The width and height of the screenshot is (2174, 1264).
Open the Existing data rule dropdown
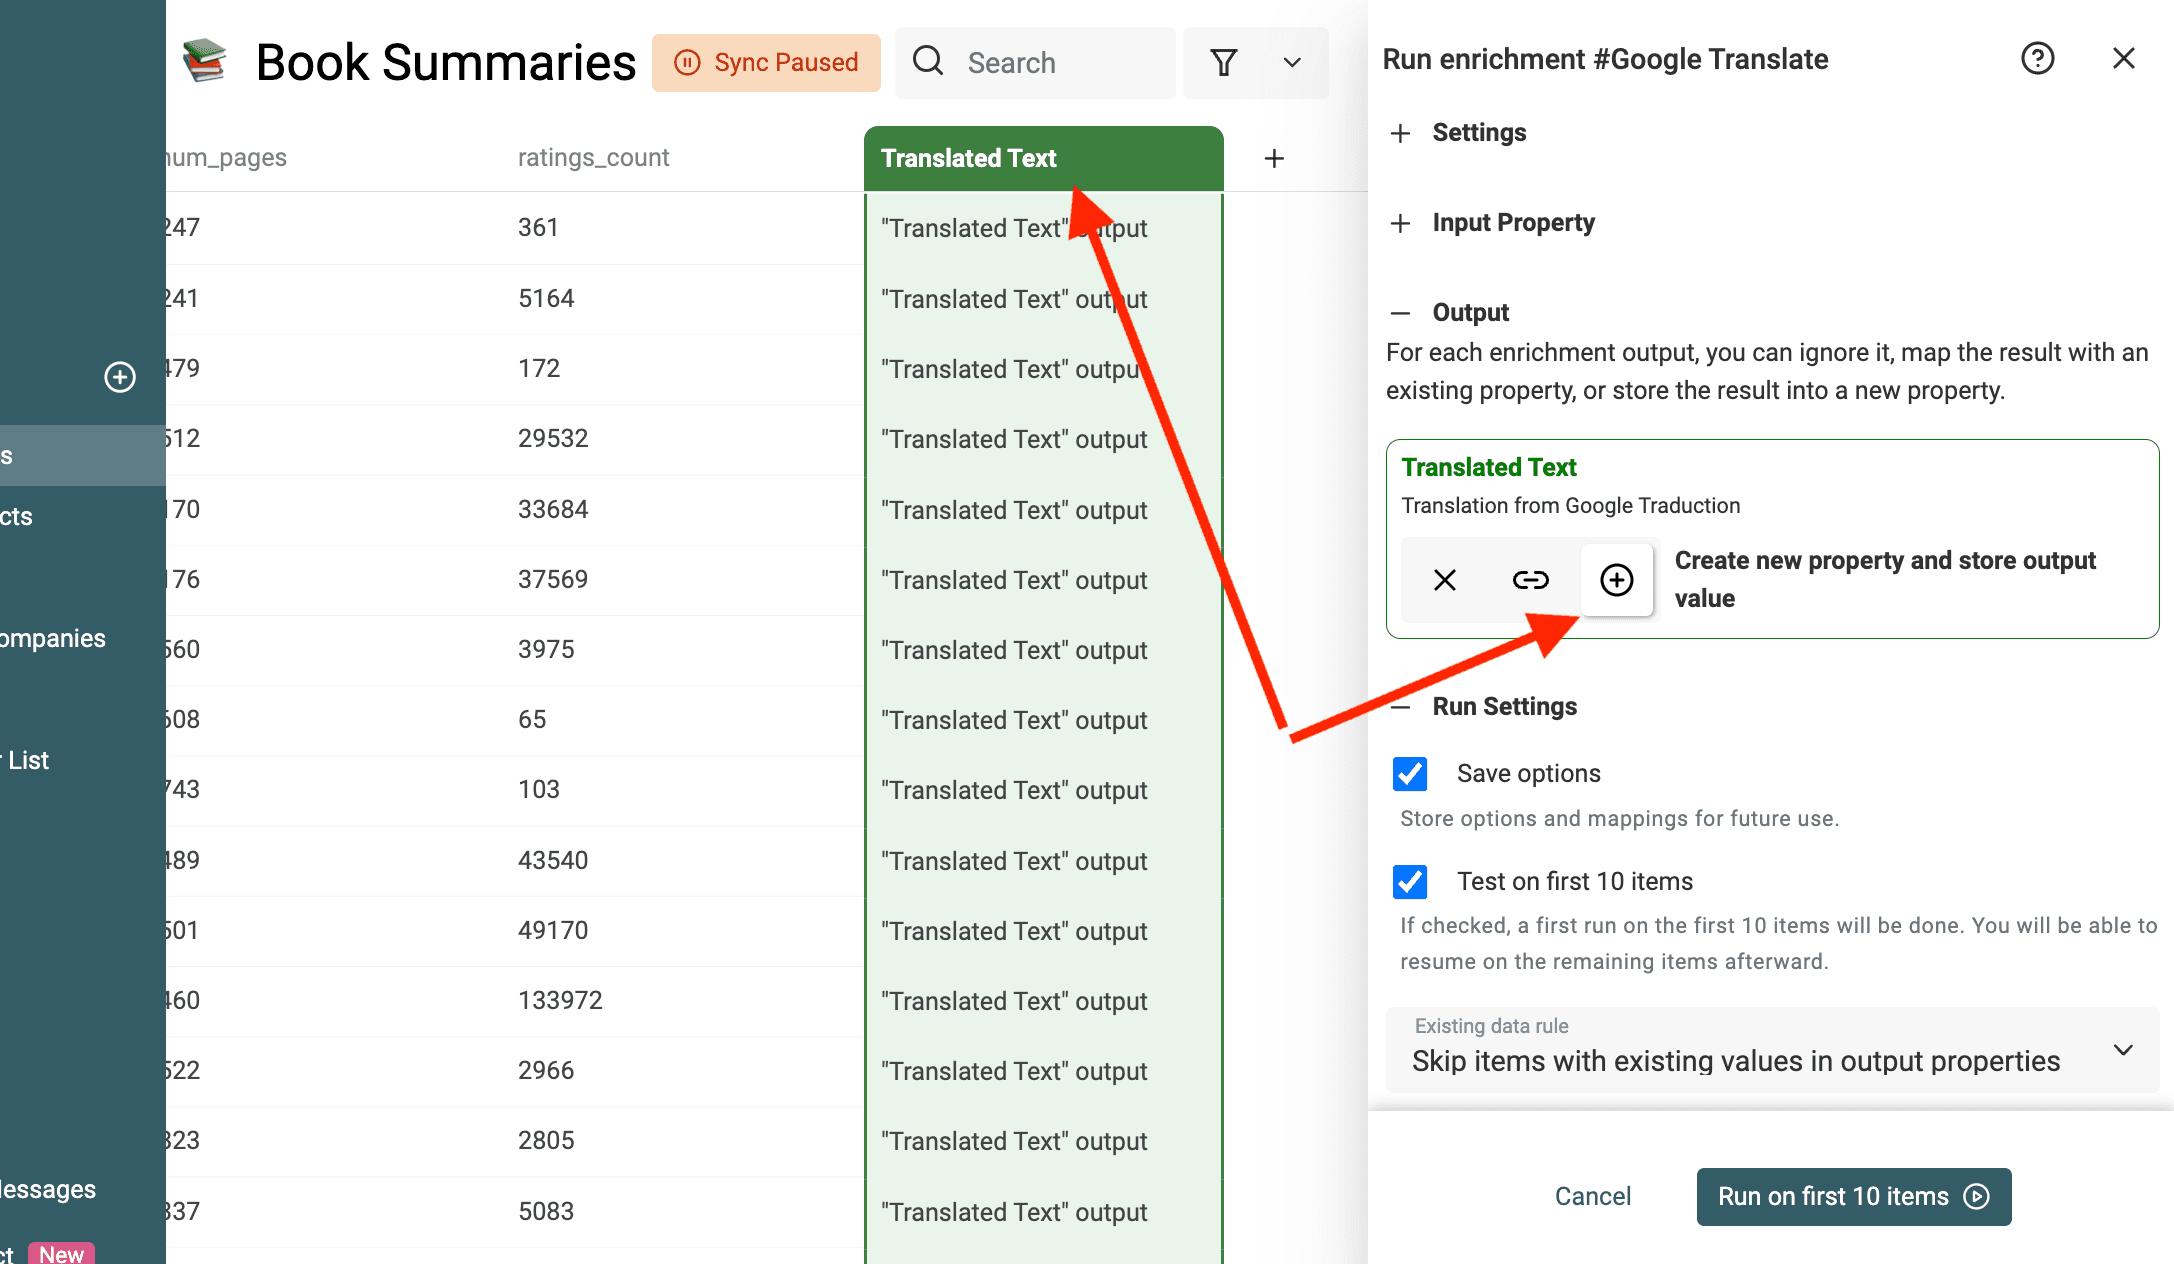coord(1772,1050)
